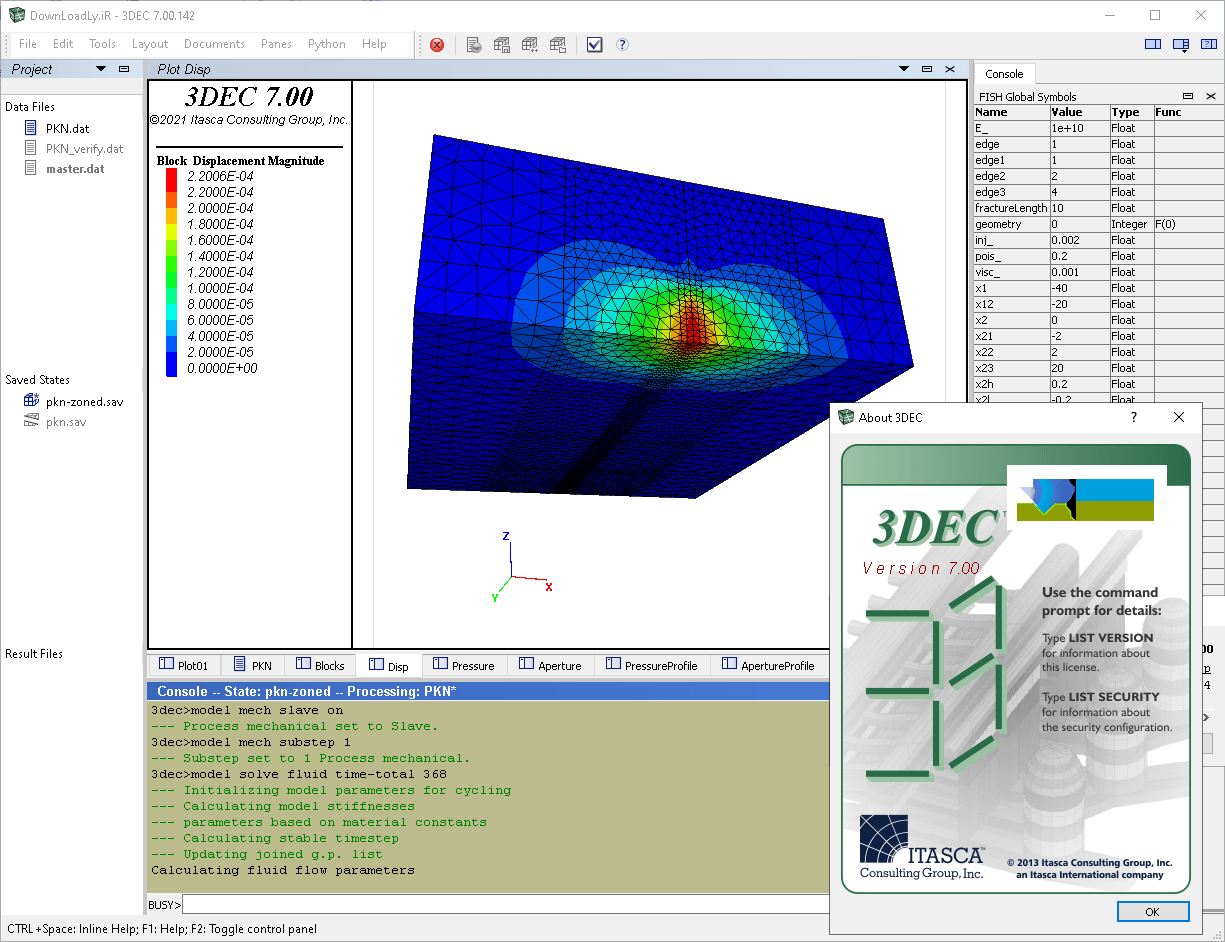Close the FISH Global Symbols pane
Viewport: 1225px width, 942px height.
(1210, 97)
